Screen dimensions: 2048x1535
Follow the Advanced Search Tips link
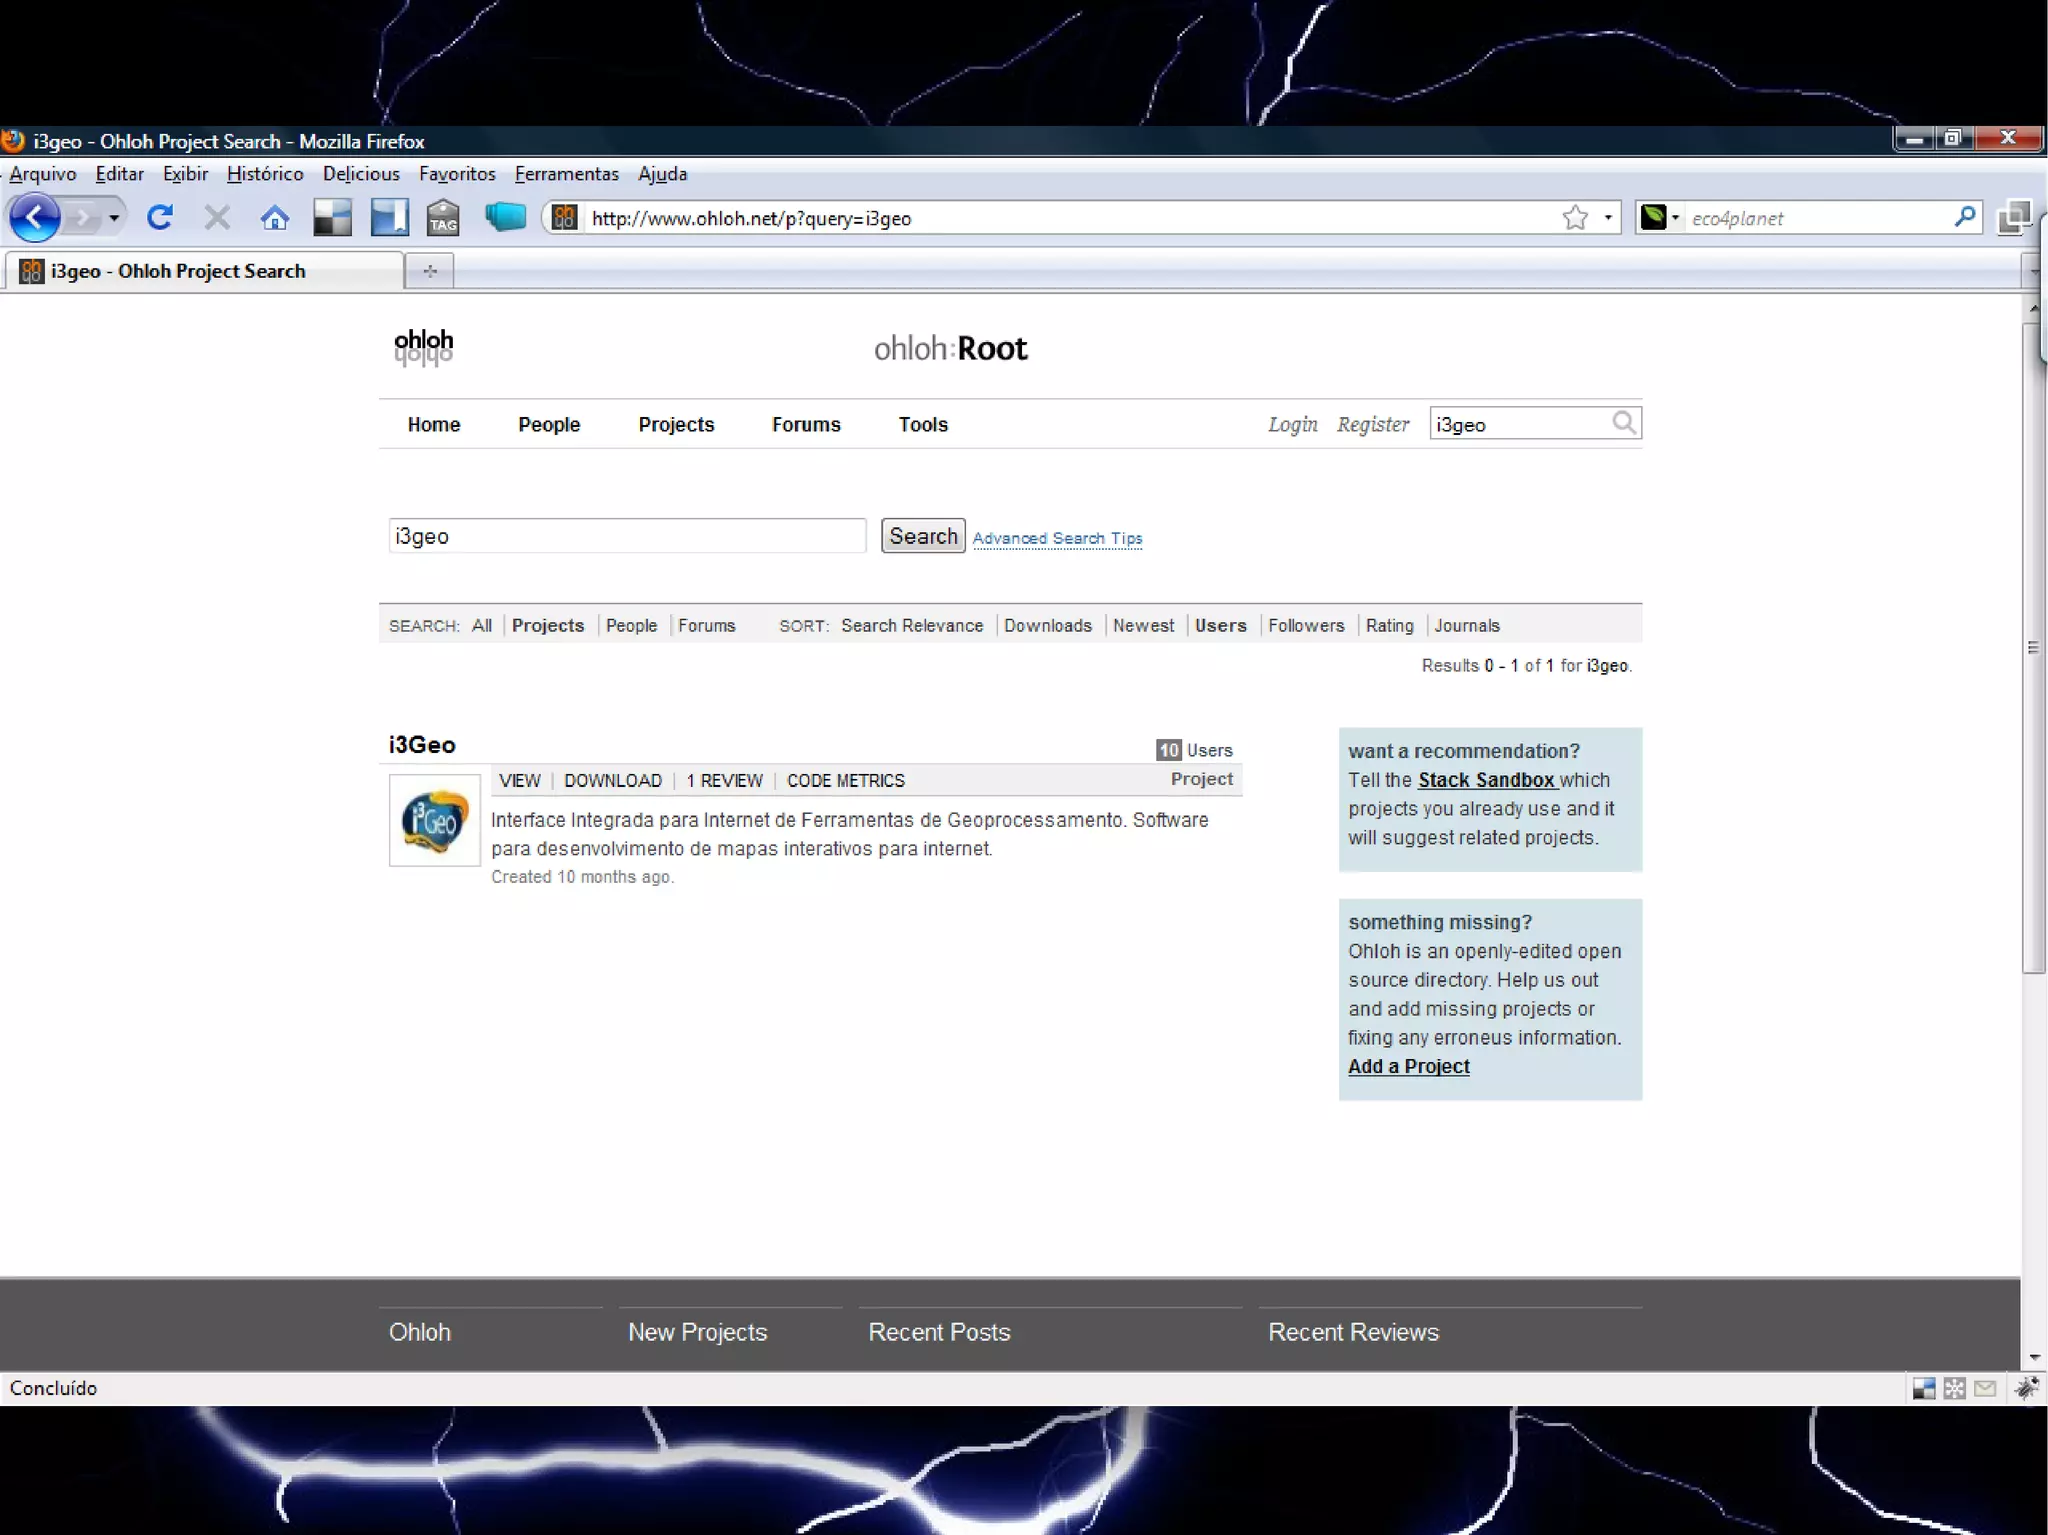[x=1057, y=538]
